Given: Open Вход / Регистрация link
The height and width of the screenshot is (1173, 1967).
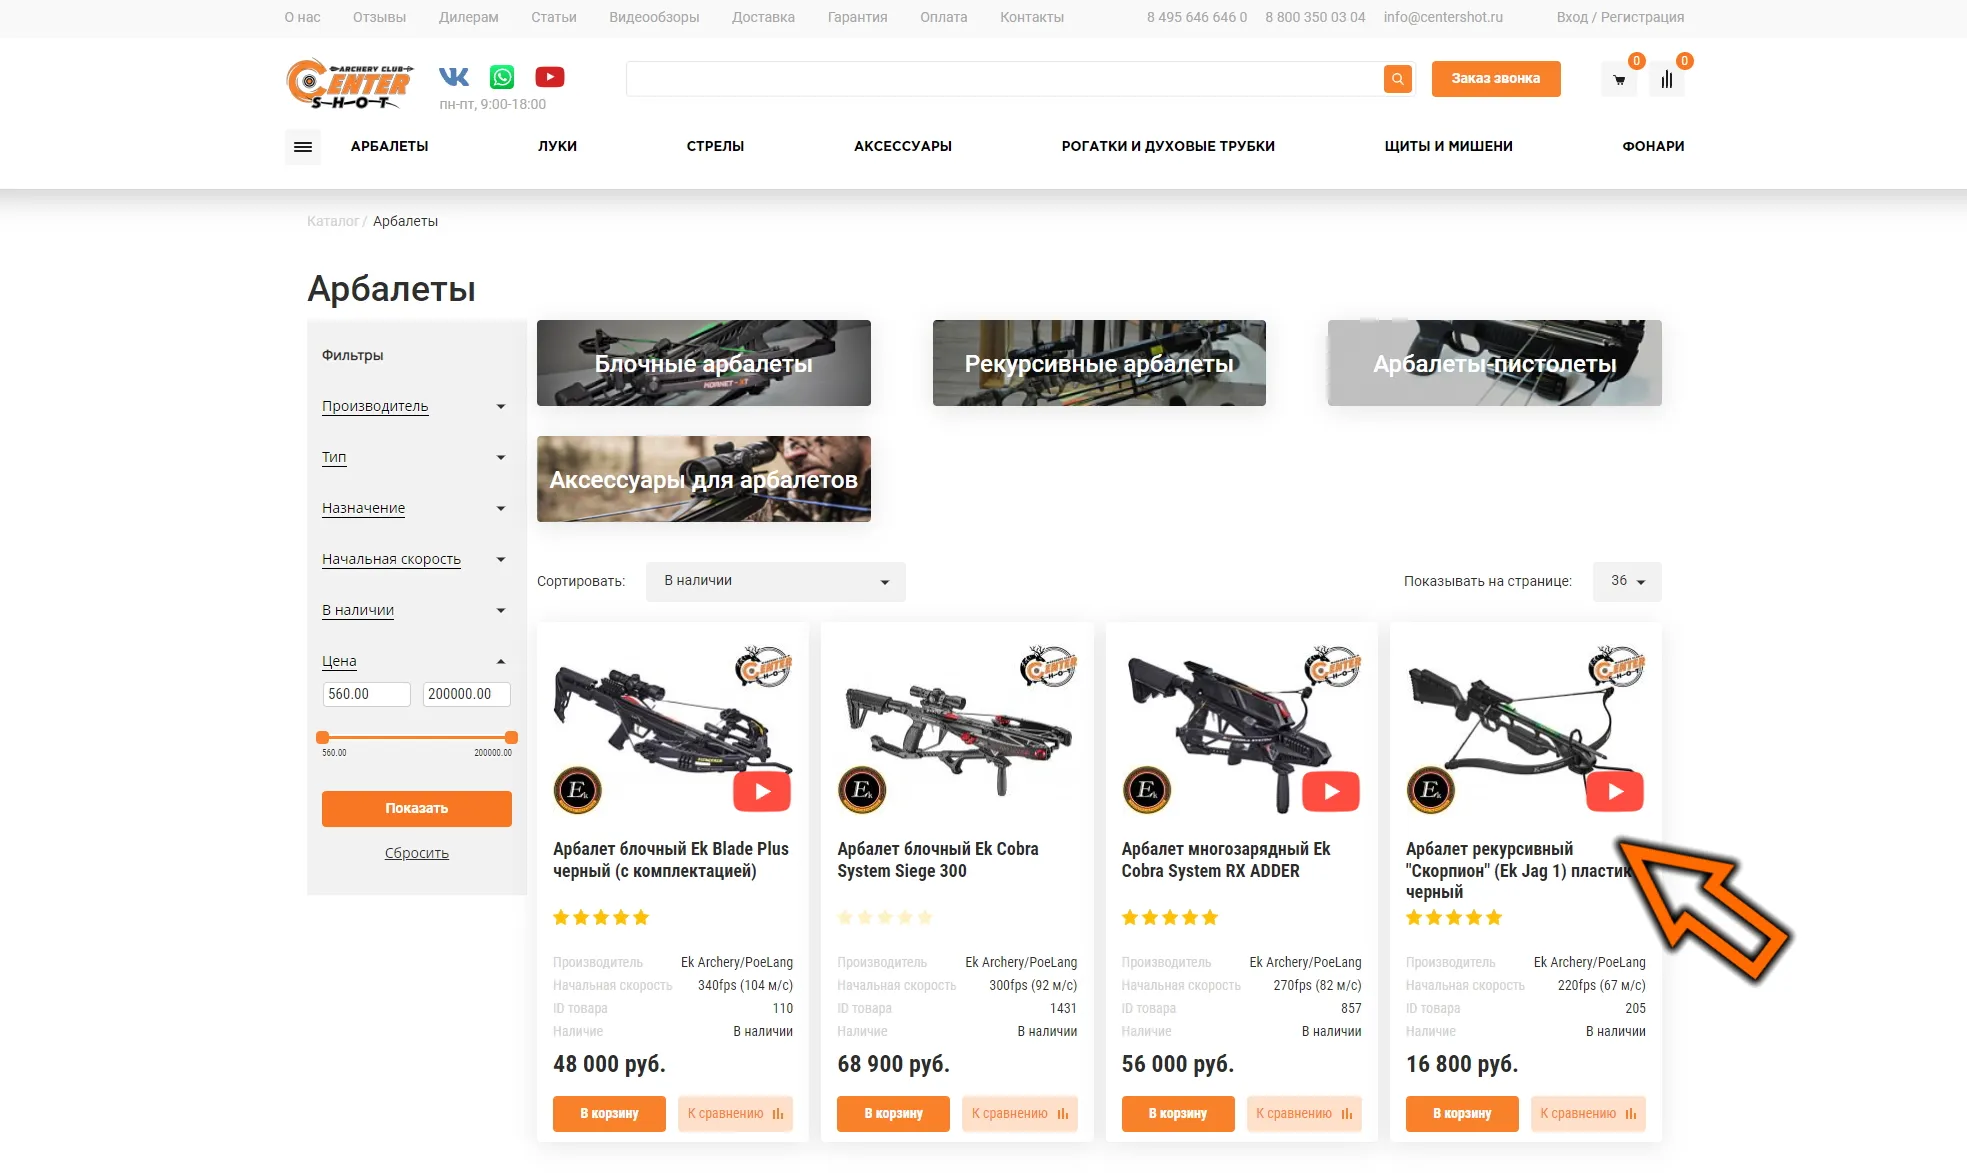Looking at the screenshot, I should click(x=1620, y=17).
